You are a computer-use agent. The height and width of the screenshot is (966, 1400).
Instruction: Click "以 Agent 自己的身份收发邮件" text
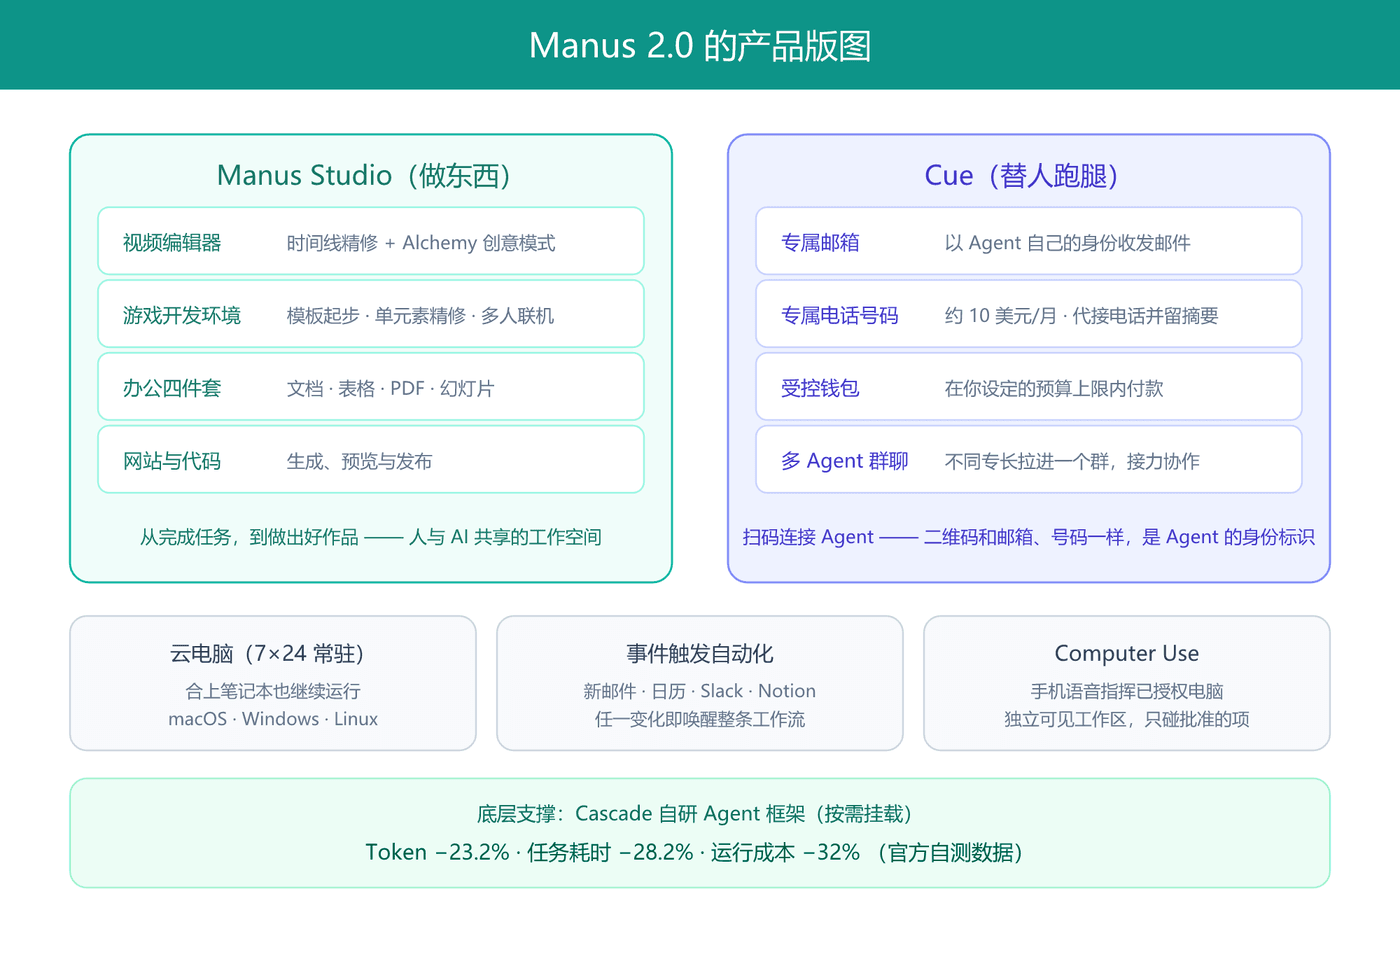point(1068,243)
